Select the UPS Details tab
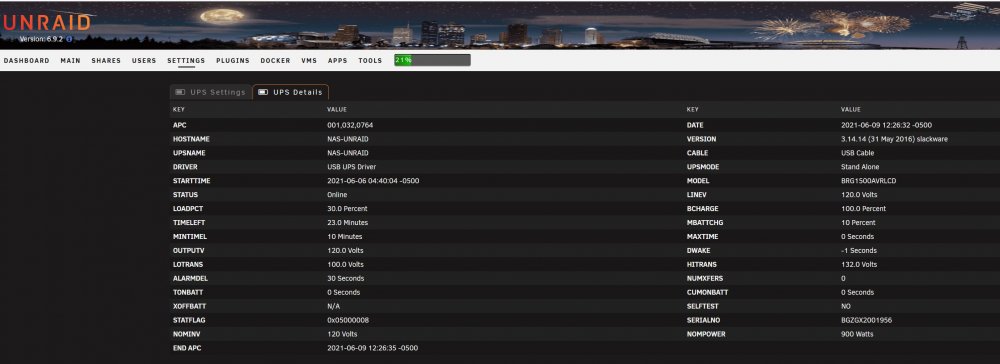The image size is (1000, 364). 291,92
